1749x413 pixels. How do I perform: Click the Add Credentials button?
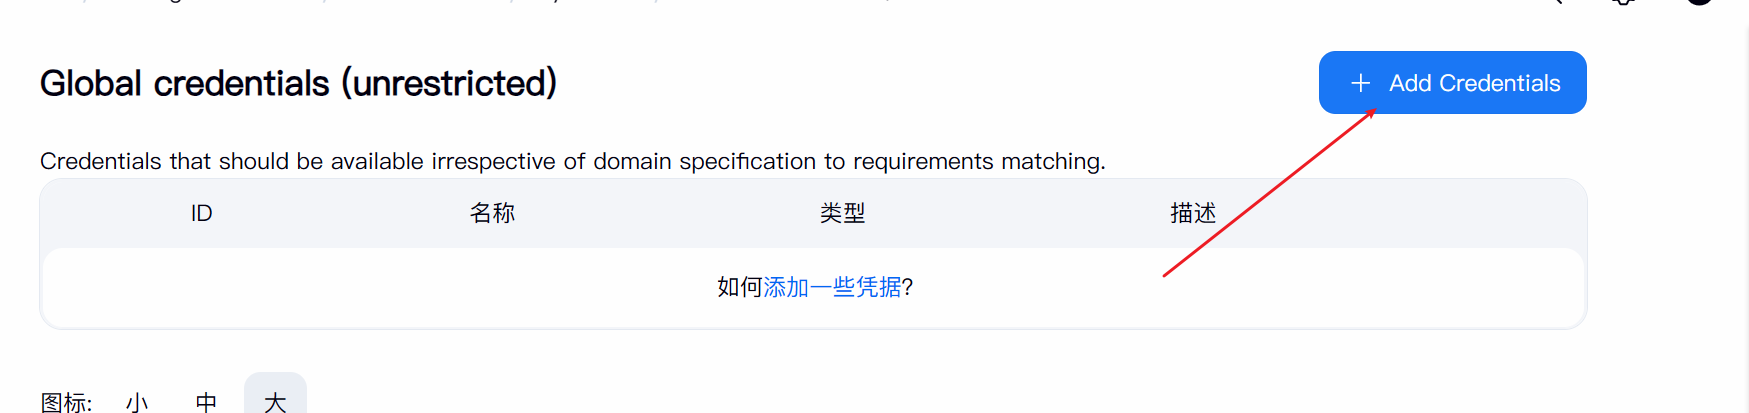pyautogui.click(x=1452, y=83)
